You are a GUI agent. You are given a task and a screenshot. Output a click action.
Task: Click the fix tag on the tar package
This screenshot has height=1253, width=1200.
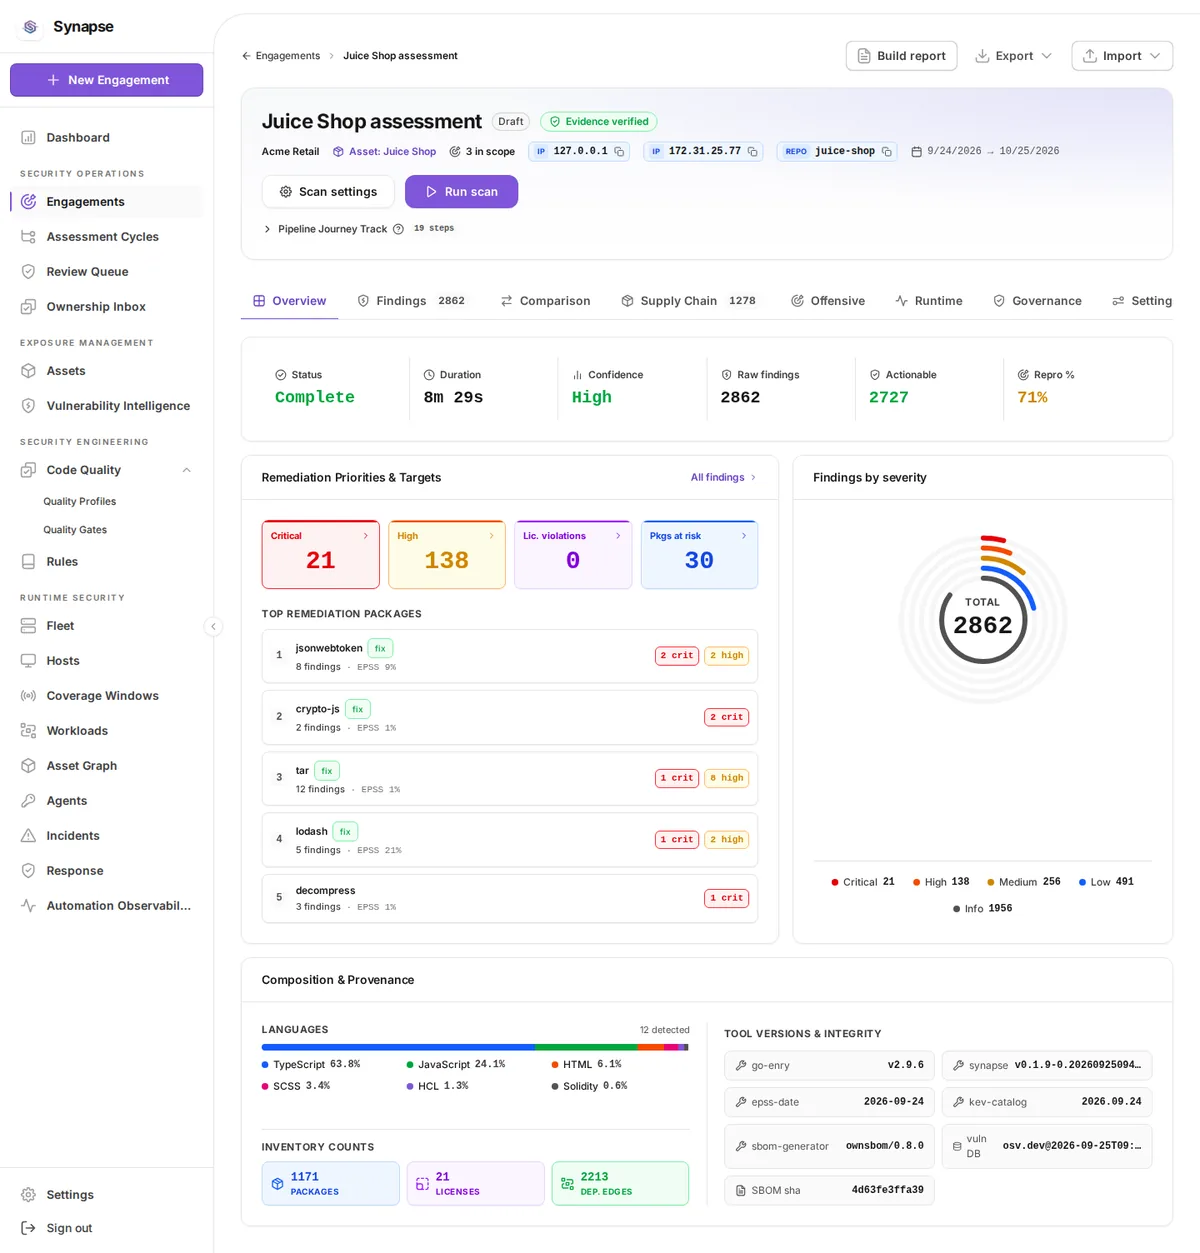327,771
